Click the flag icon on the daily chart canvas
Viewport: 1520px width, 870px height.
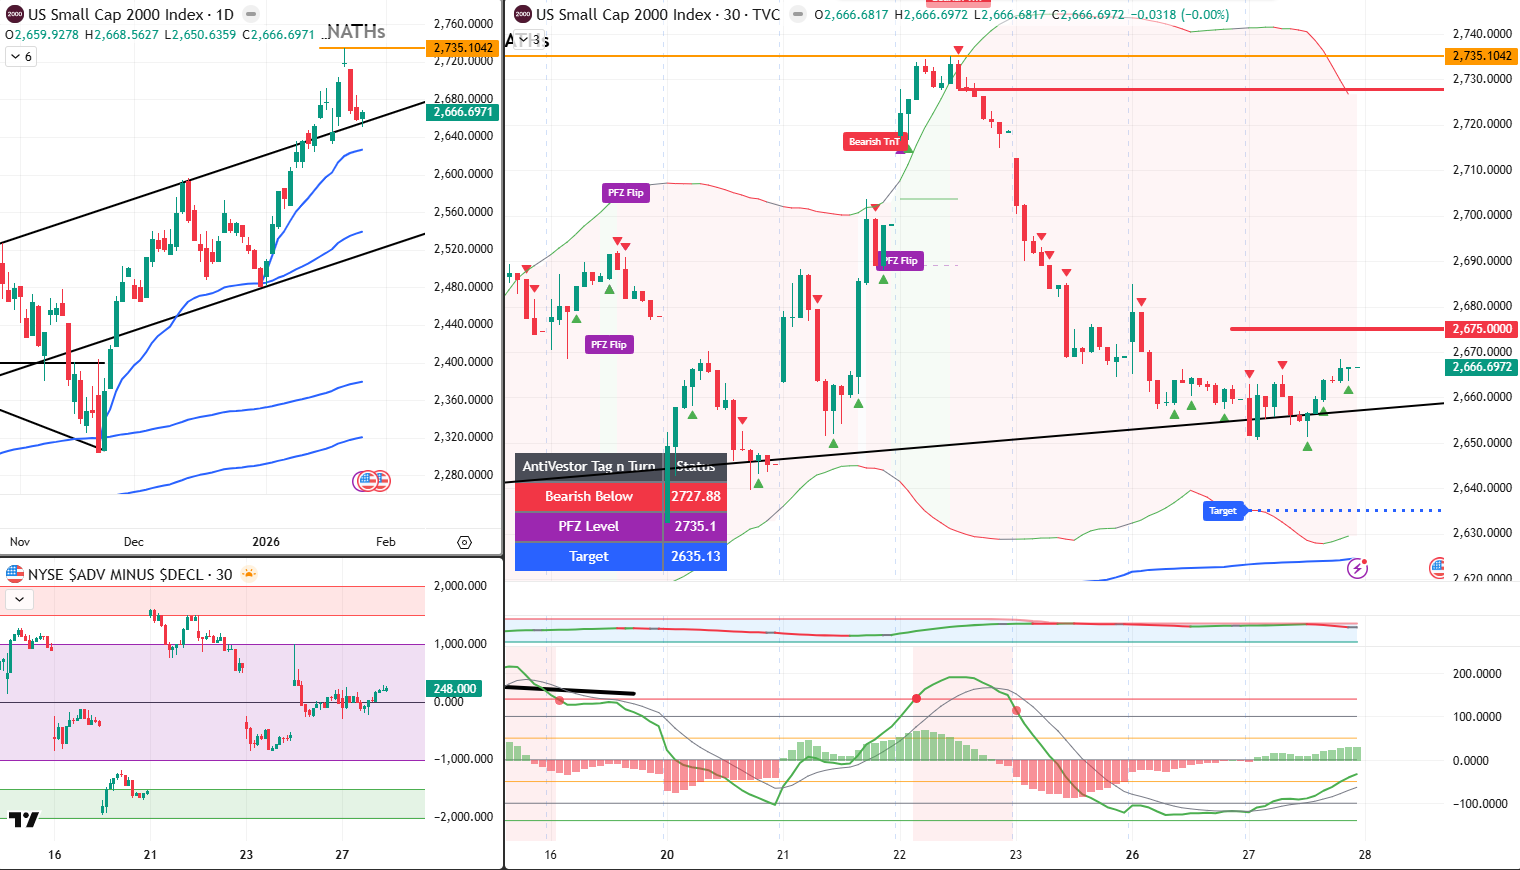[x=366, y=480]
